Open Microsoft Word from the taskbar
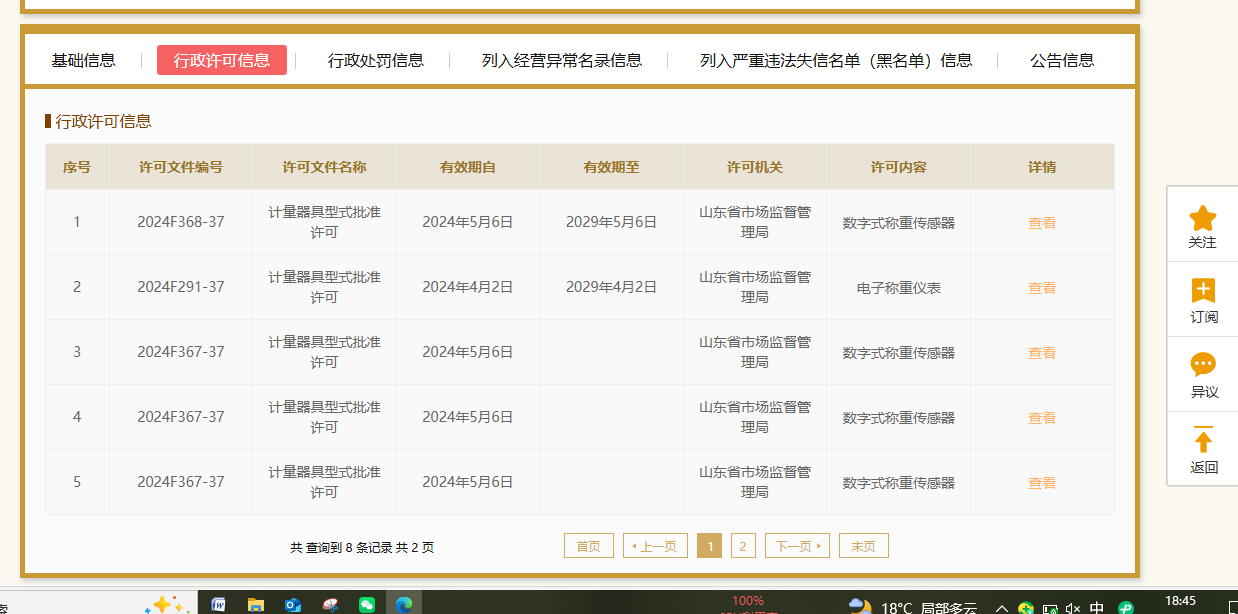1238x614 pixels. click(218, 604)
